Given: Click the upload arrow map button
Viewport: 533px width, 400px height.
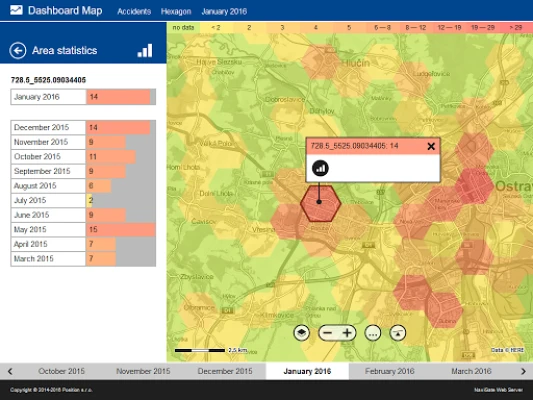Looking at the screenshot, I should coord(398,333).
